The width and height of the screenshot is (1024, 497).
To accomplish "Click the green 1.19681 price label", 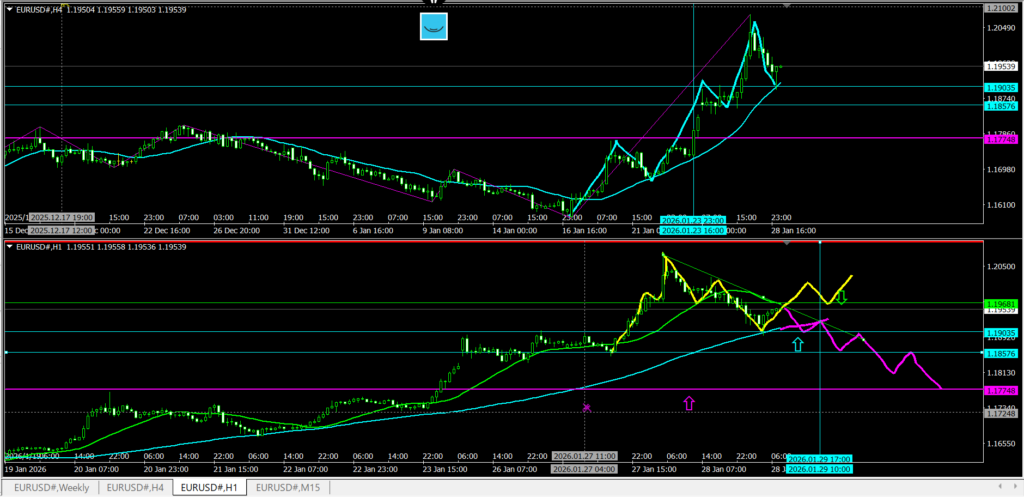I will [1000, 303].
